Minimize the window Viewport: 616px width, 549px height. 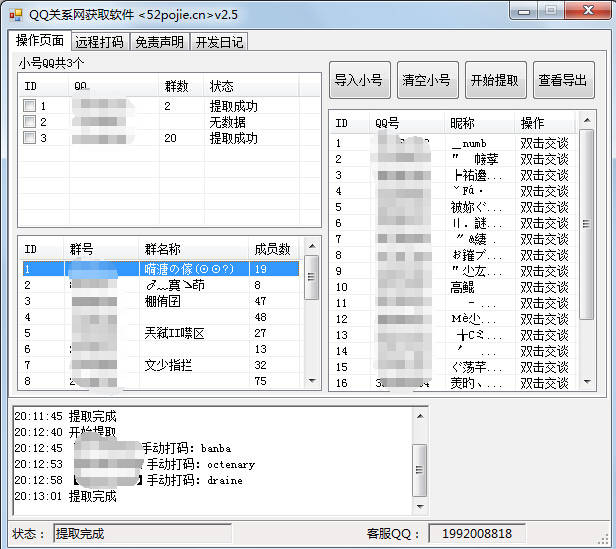[523, 11]
